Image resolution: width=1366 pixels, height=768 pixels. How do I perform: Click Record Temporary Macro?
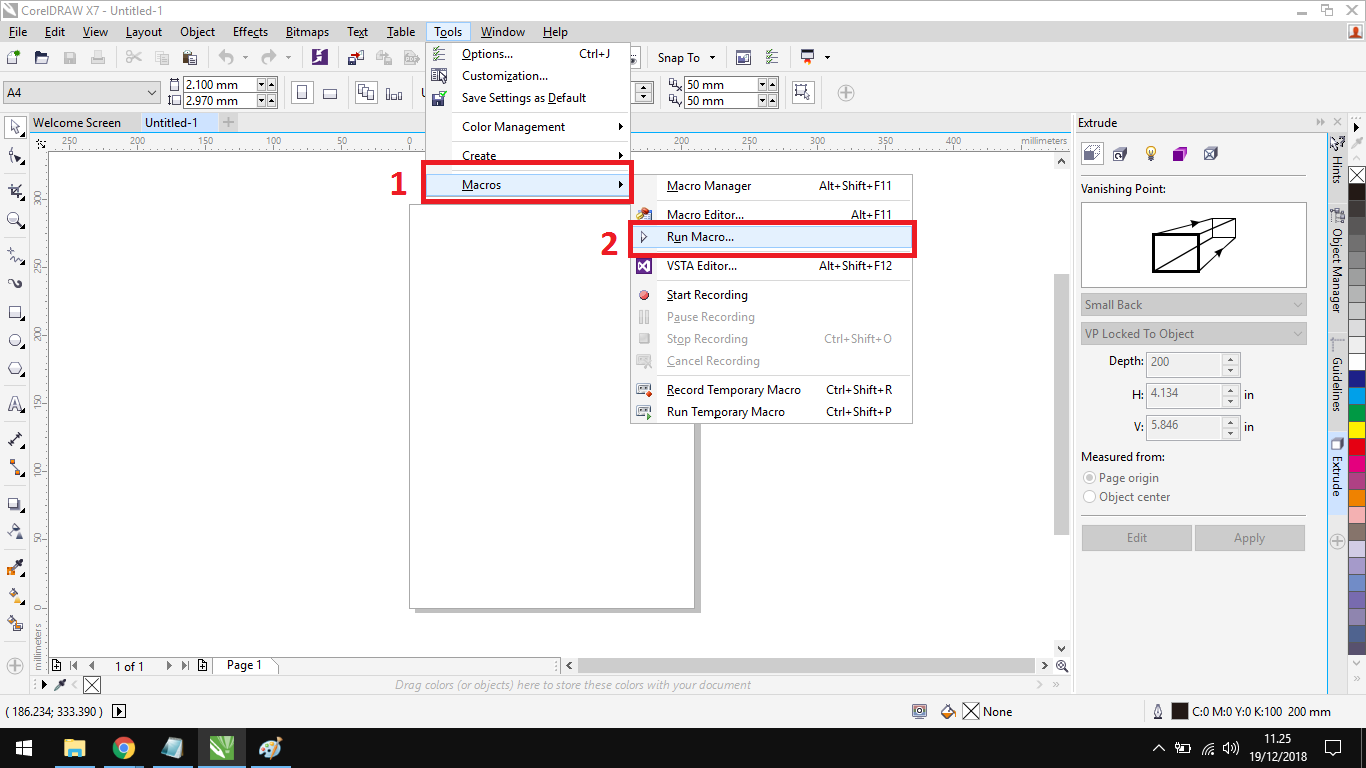pyautogui.click(x=771, y=390)
